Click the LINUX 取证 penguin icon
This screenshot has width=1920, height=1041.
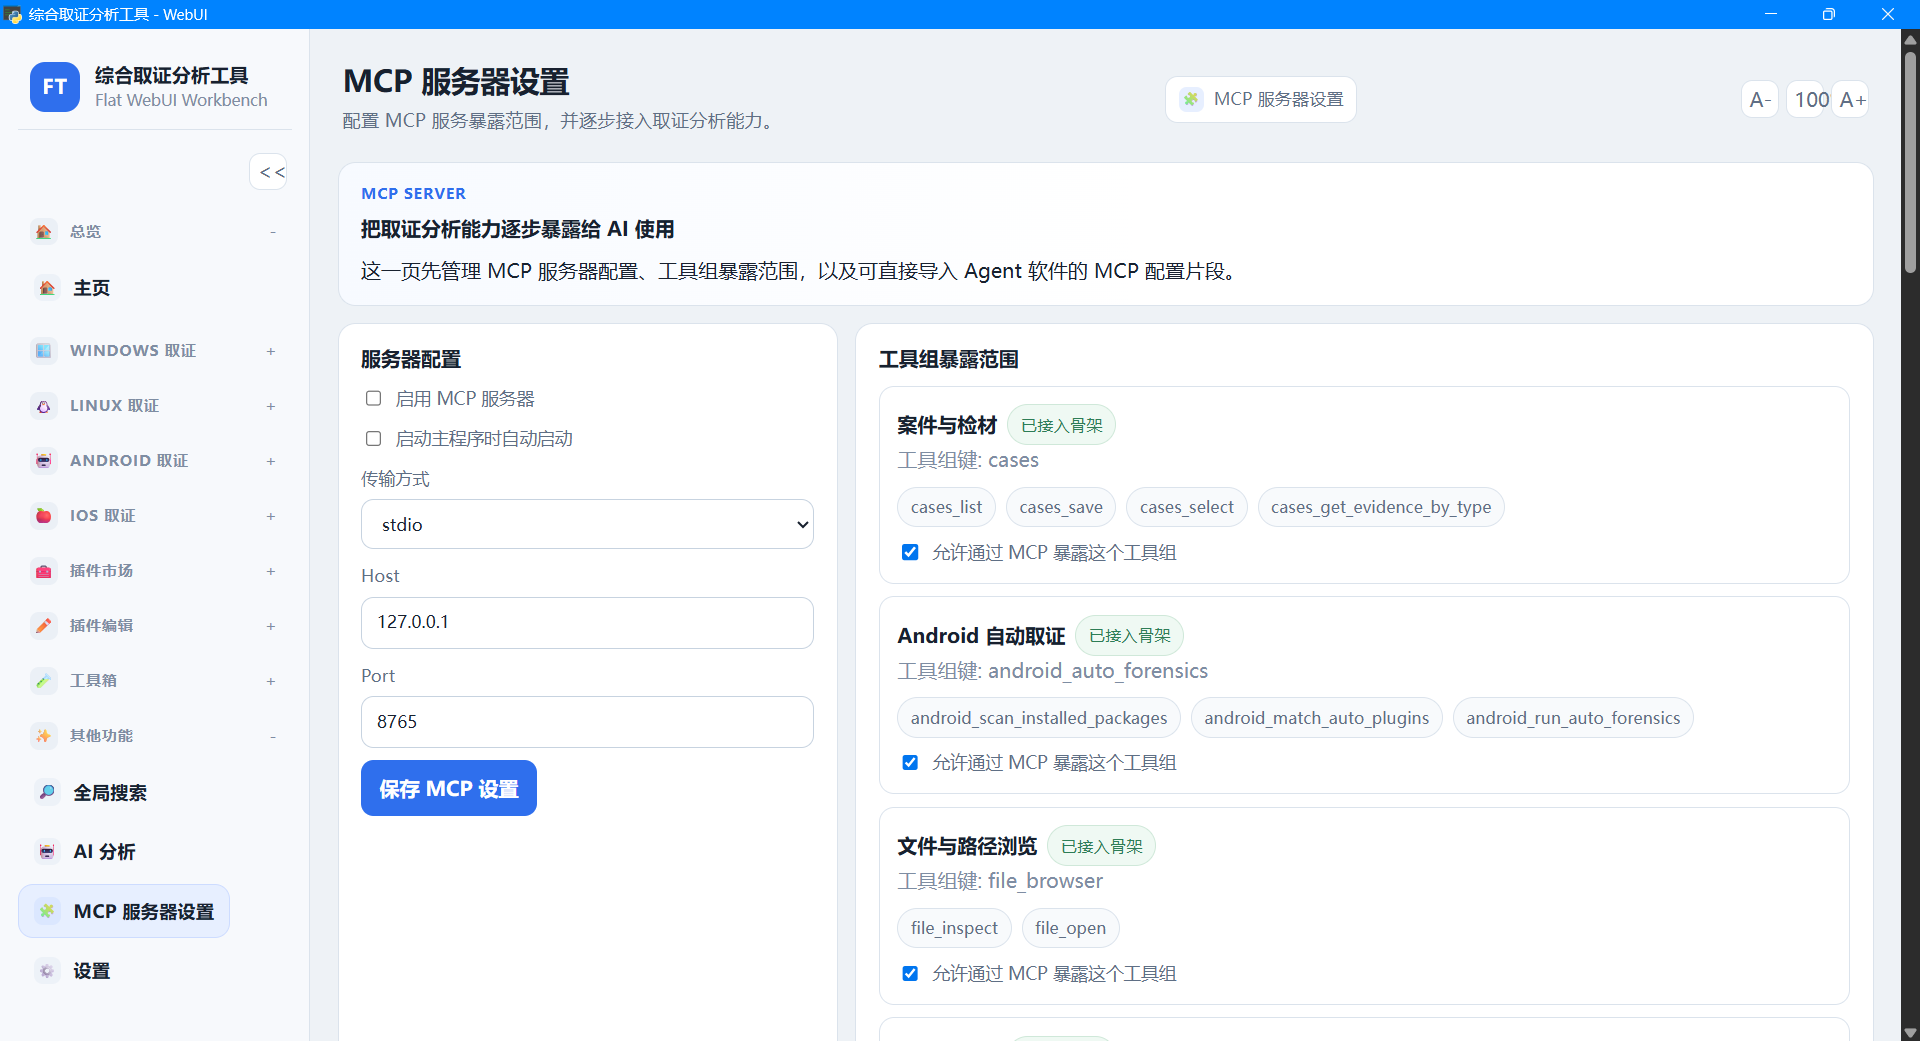pos(43,406)
